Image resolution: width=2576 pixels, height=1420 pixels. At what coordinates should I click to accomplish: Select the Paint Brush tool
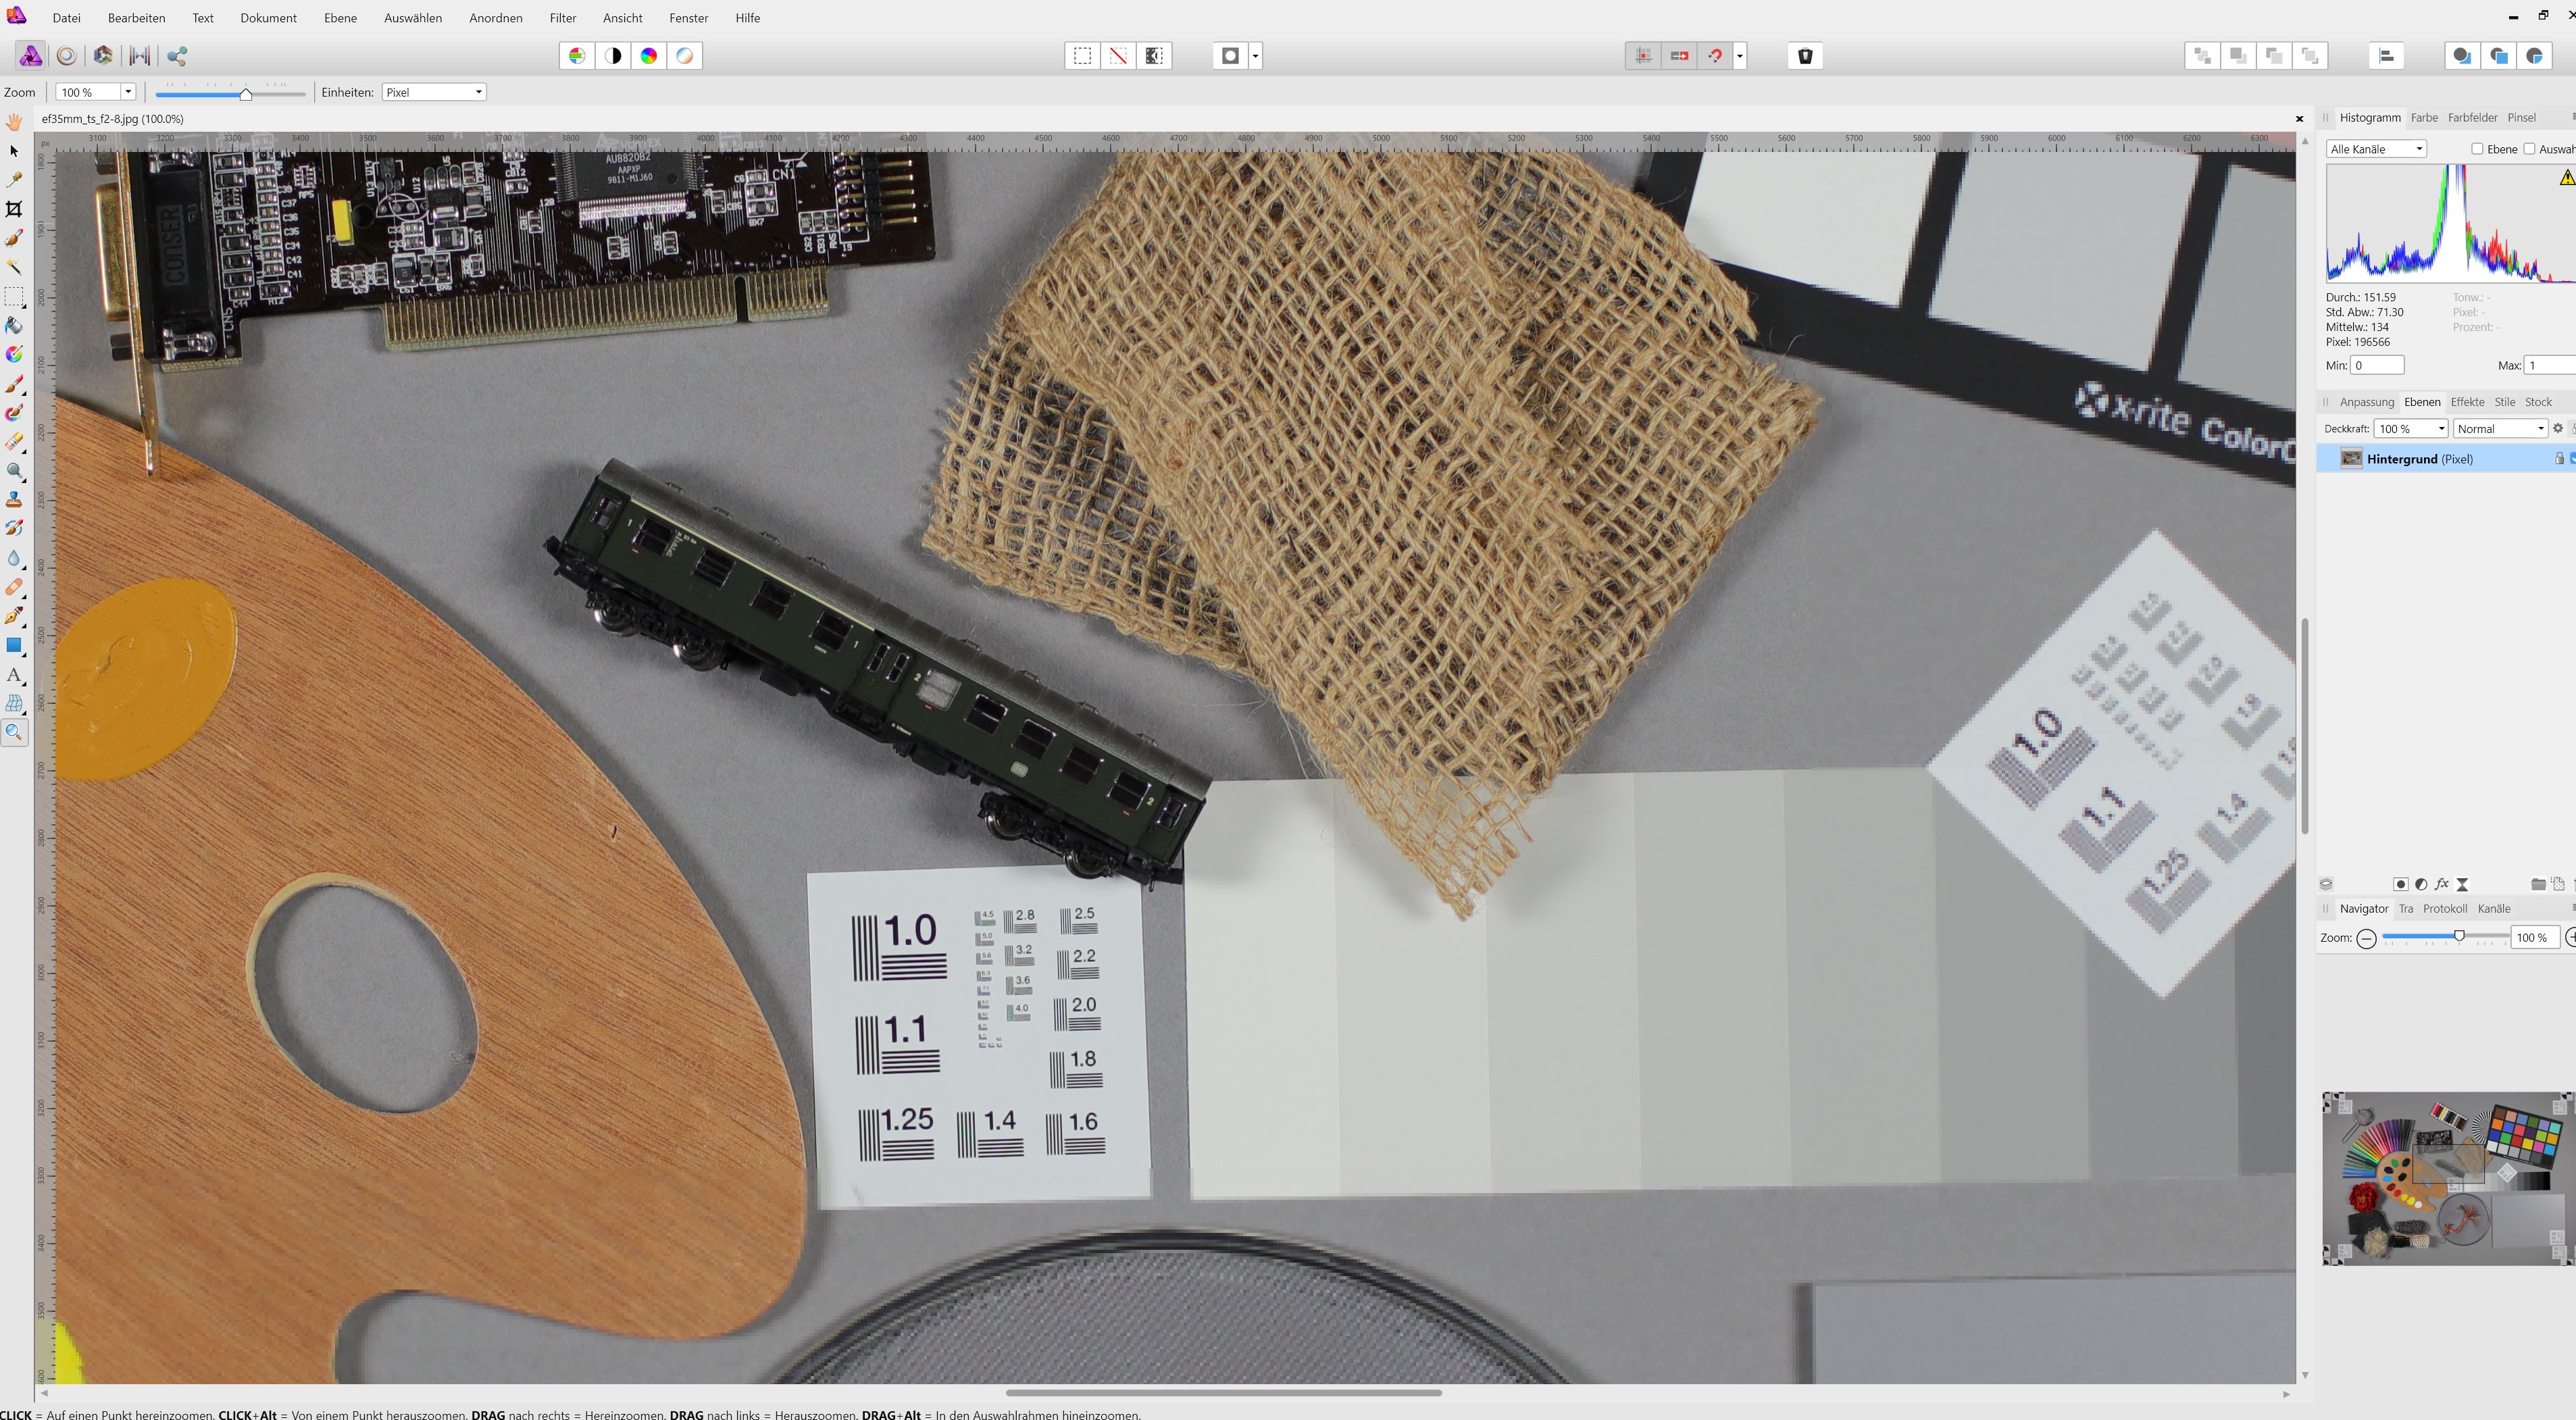tap(14, 384)
